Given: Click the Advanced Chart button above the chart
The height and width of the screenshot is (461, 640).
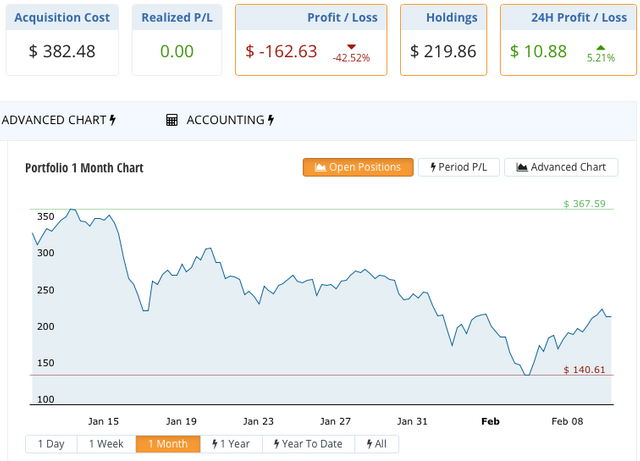Looking at the screenshot, I should [561, 167].
